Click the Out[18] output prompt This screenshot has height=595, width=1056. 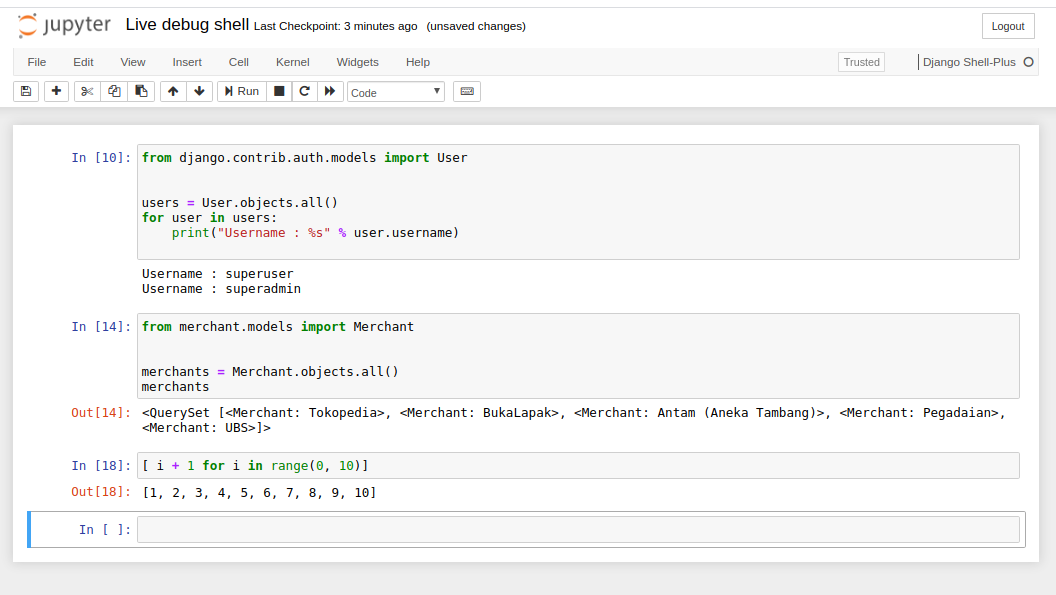point(101,492)
